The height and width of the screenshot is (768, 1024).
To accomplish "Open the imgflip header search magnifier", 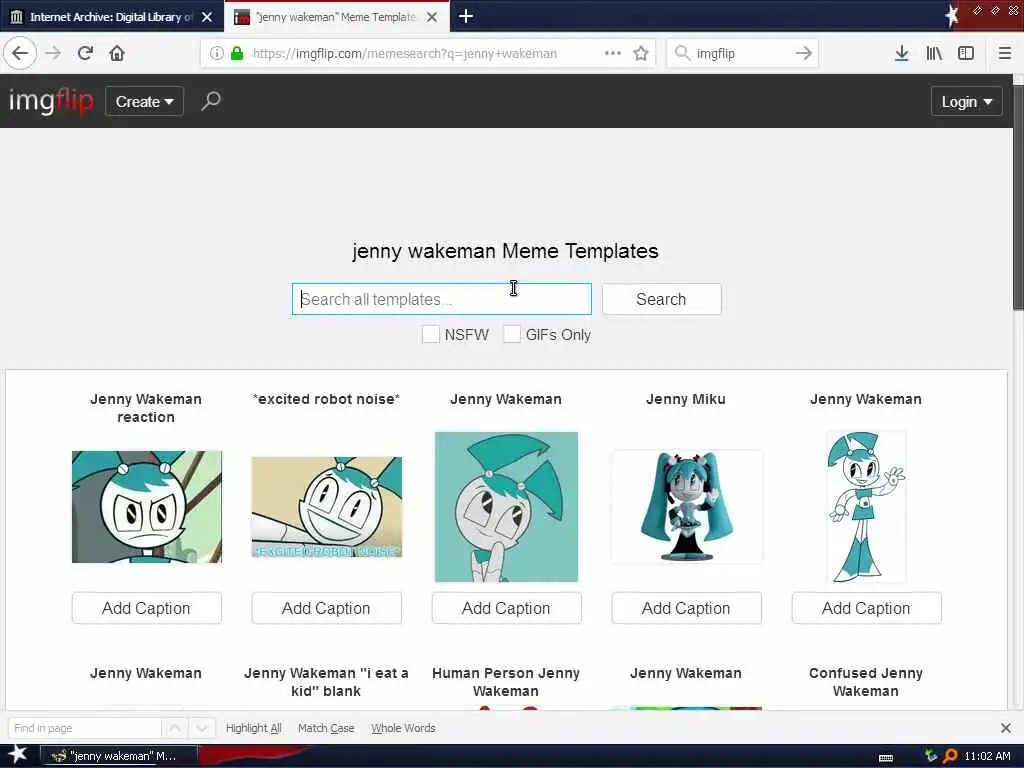I will point(210,101).
